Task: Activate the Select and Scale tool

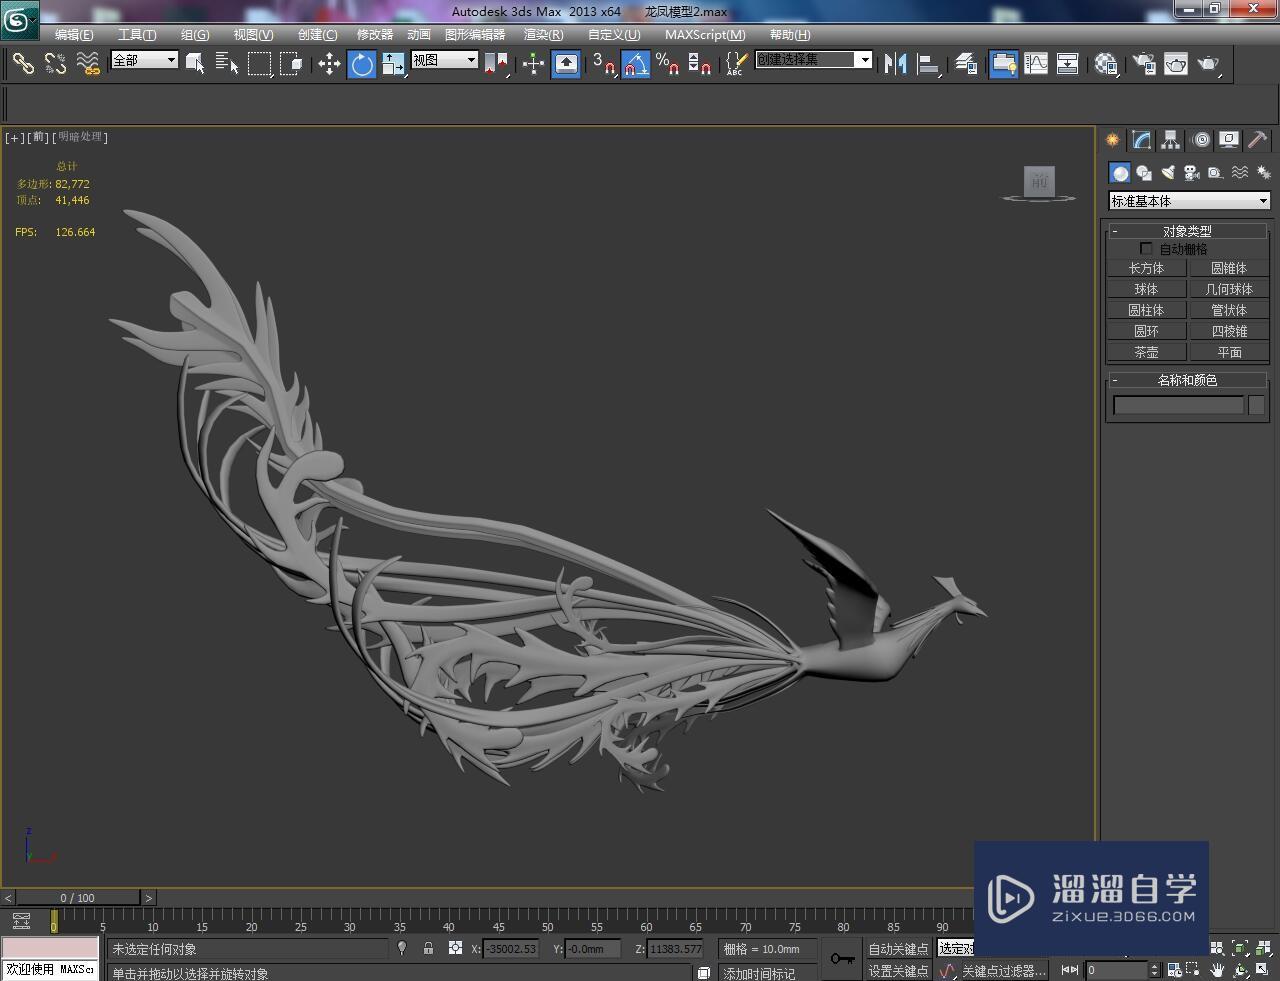Action: [x=393, y=64]
